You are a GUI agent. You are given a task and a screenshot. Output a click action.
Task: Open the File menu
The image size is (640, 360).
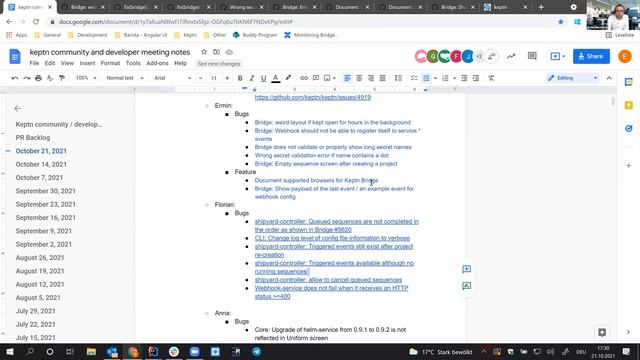pos(34,63)
